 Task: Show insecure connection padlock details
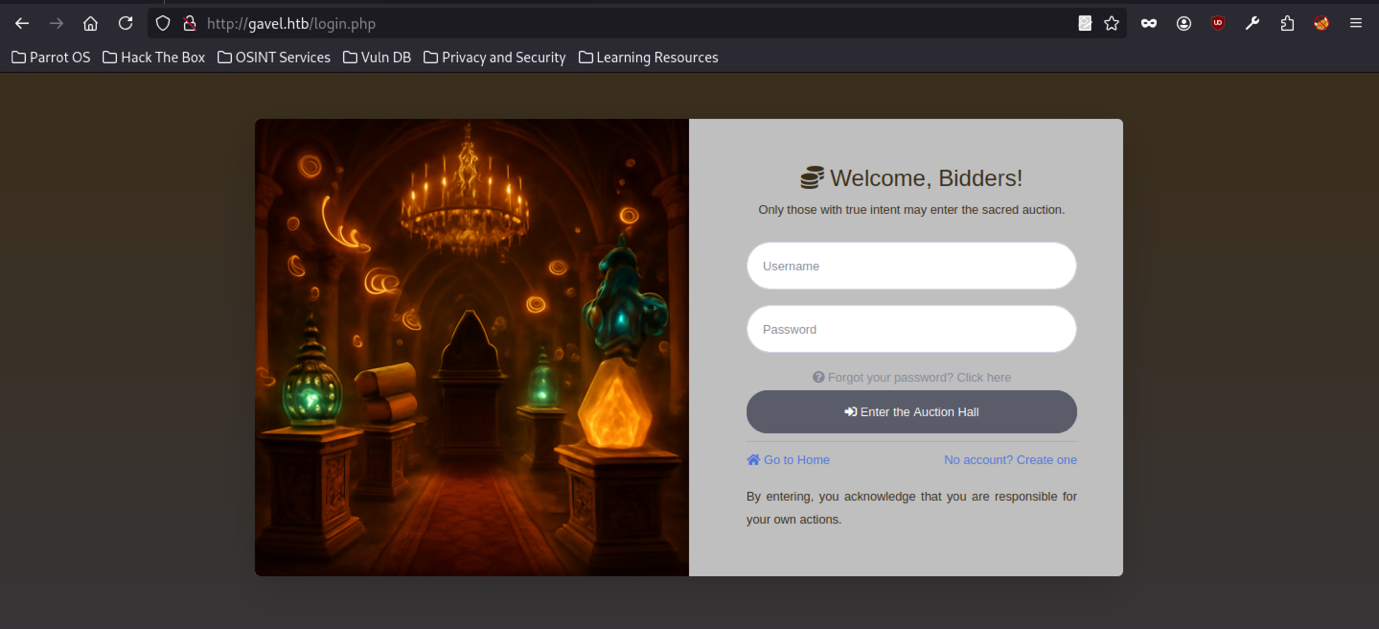pyautogui.click(x=189, y=23)
